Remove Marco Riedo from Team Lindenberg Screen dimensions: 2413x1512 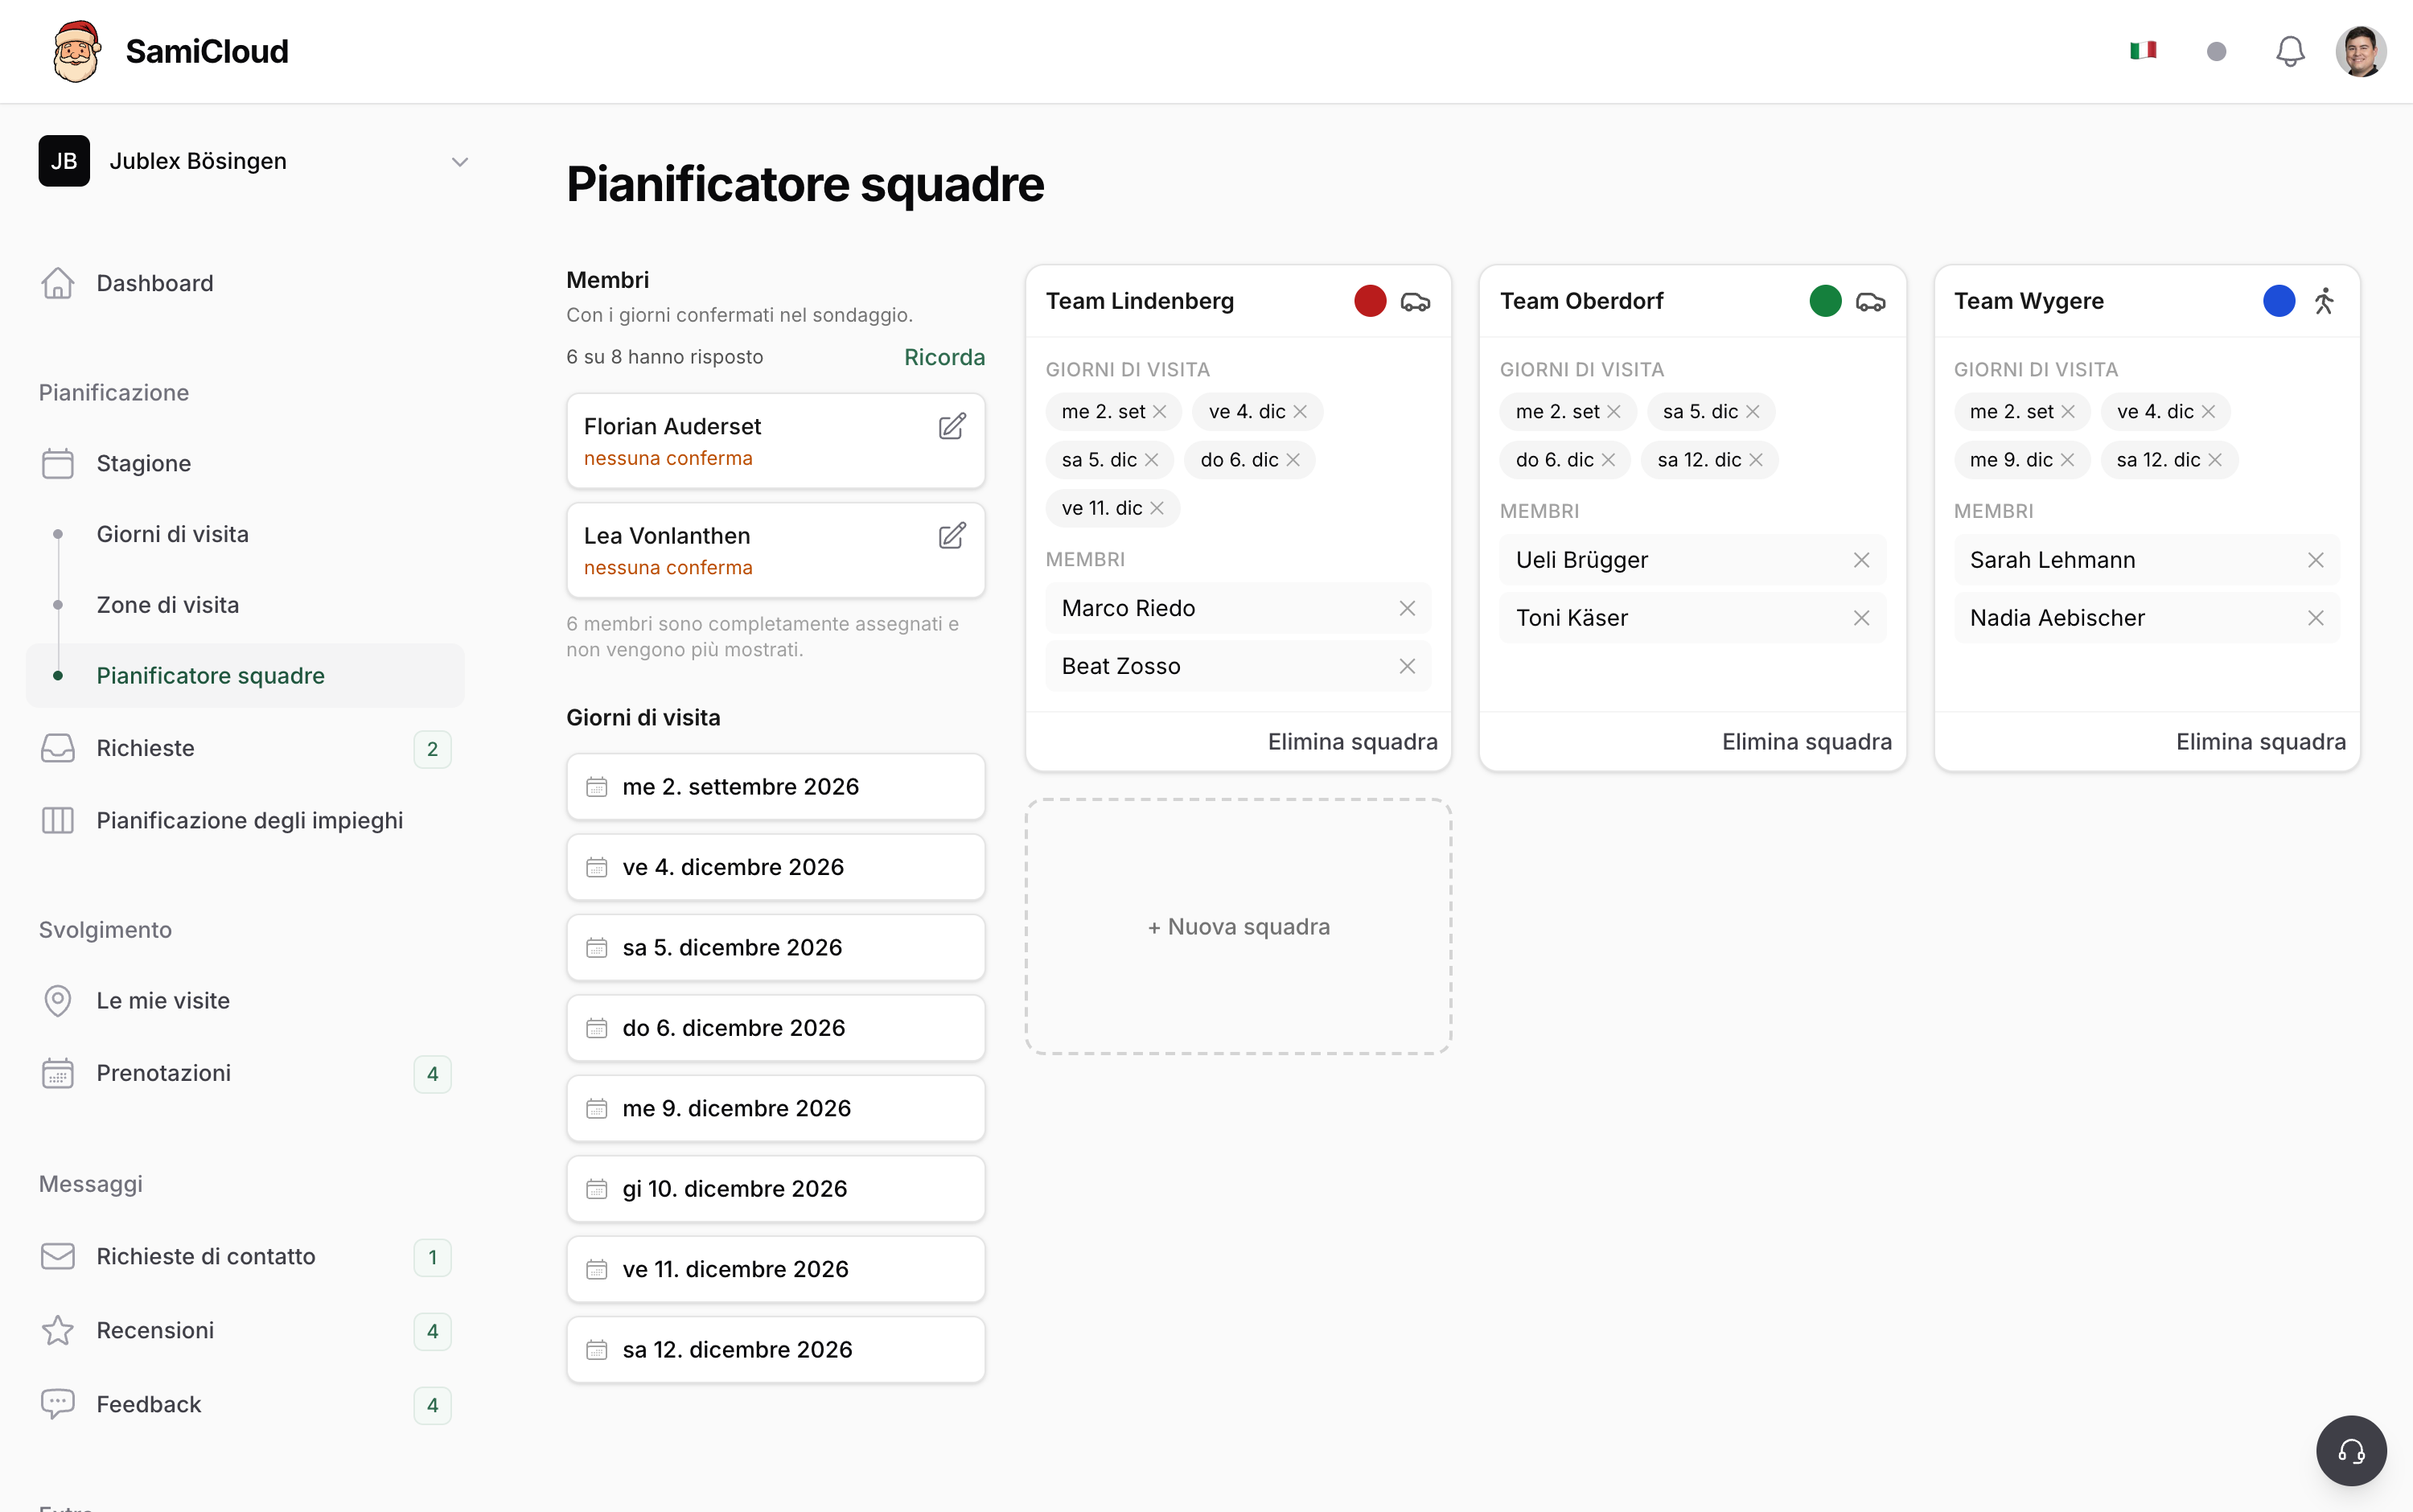point(1407,608)
